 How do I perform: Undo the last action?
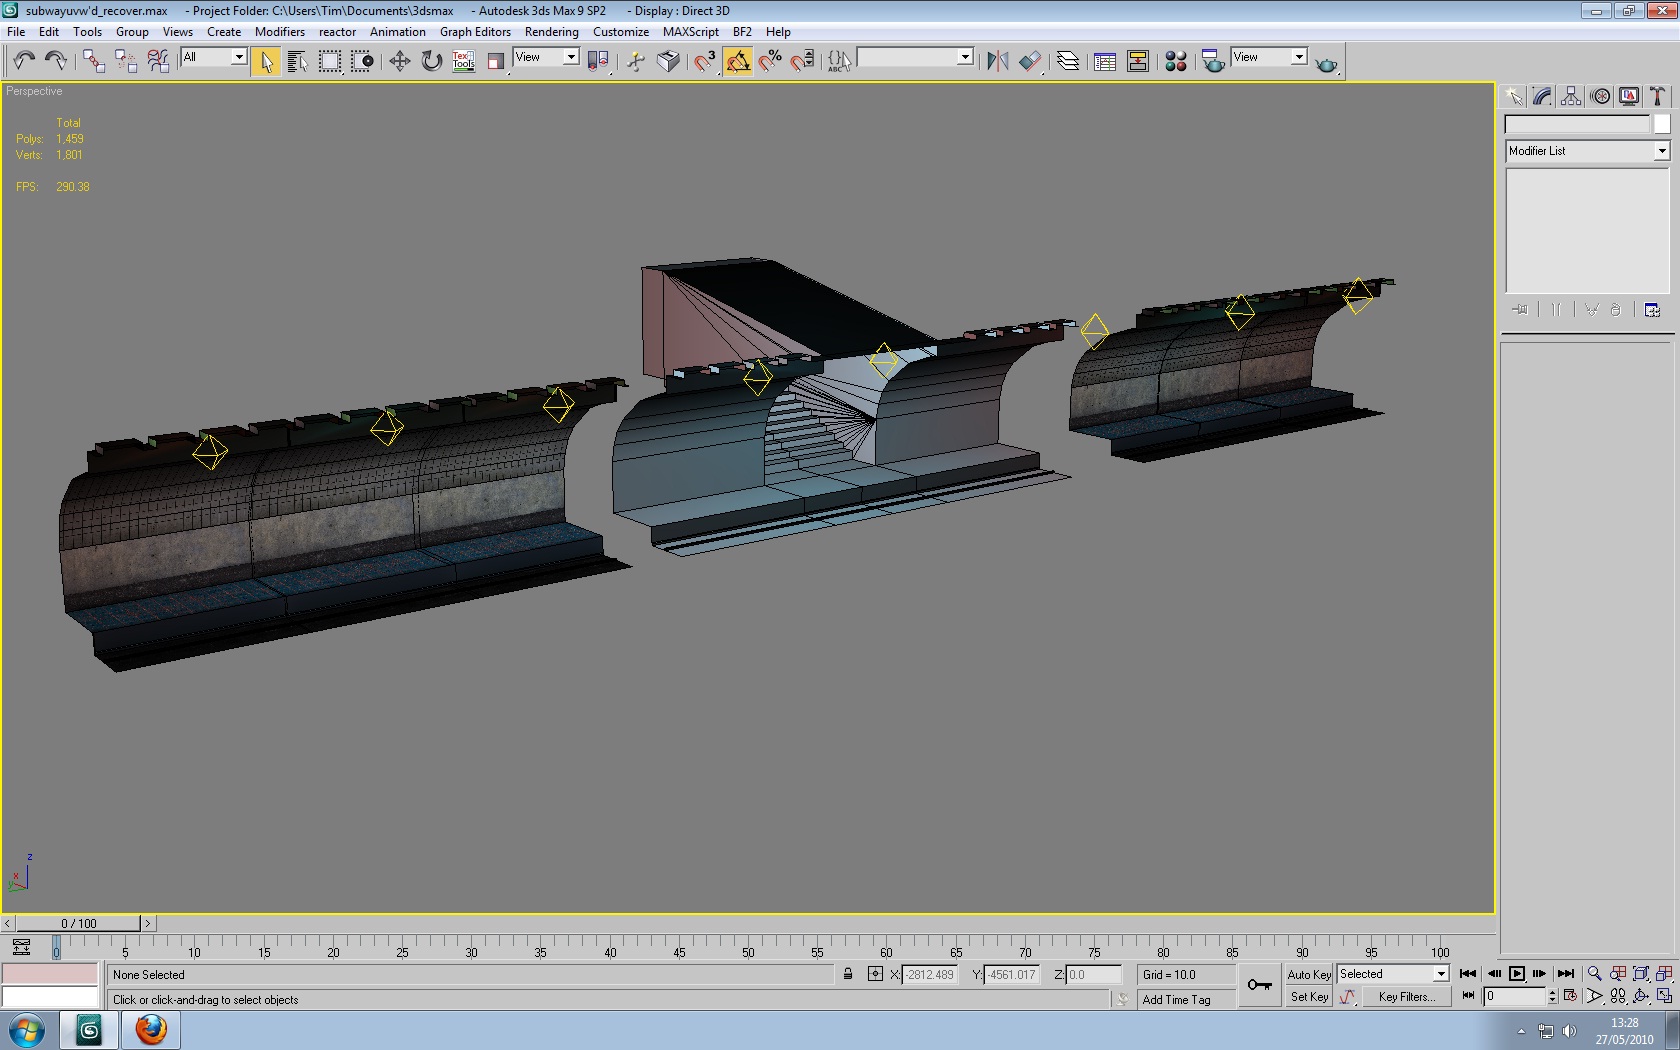24,62
